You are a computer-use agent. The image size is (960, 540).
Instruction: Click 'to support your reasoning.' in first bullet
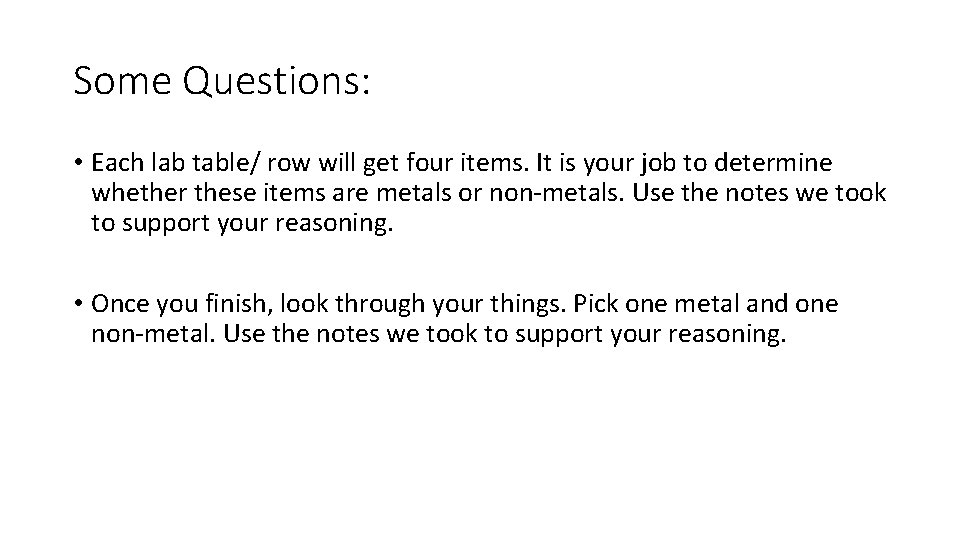pyautogui.click(x=243, y=224)
